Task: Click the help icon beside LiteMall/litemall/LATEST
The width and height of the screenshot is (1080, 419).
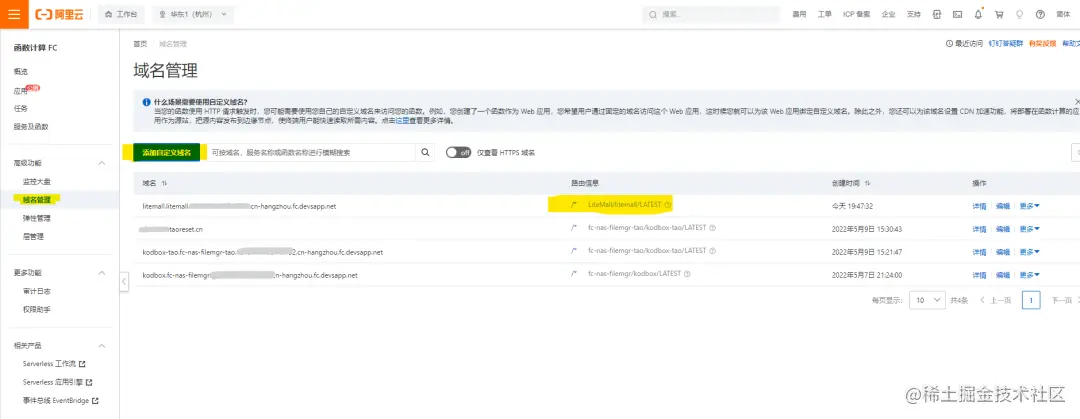Action: 668,205
